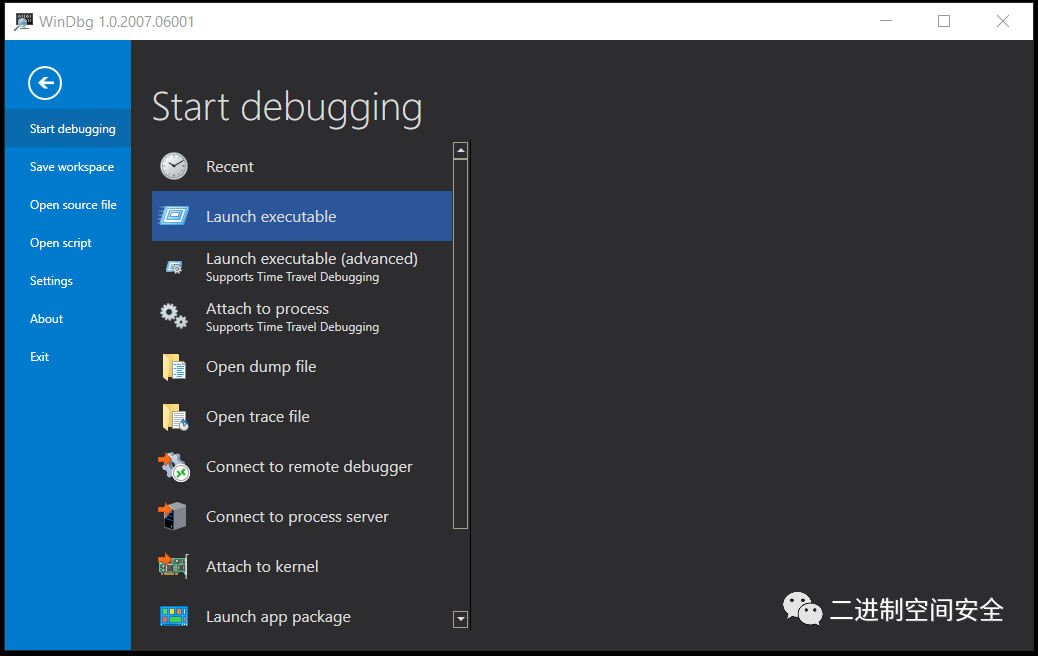Click the WinDbg title bar app icon
The image size is (1038, 656).
pyautogui.click(x=24, y=21)
